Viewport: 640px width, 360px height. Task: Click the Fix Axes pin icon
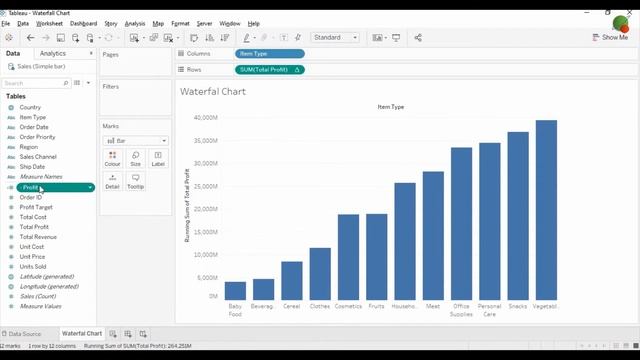pos(298,38)
